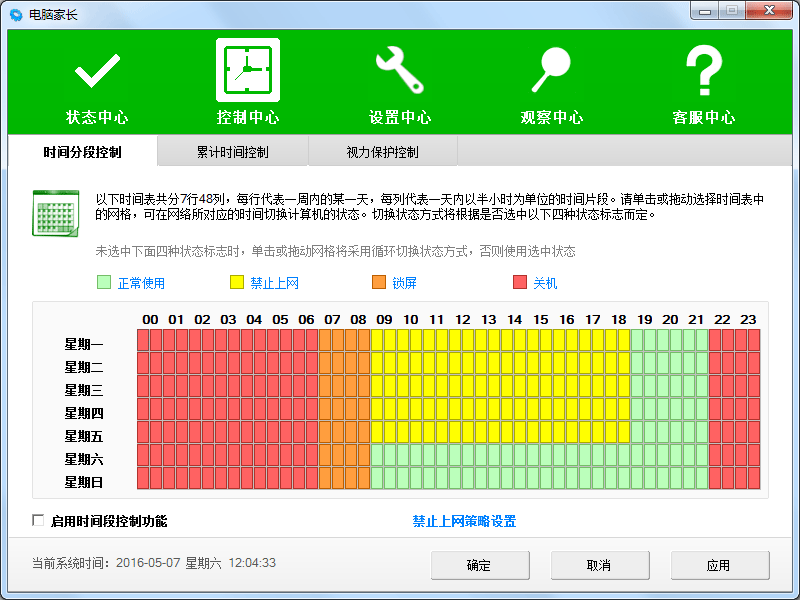Click the 取消 button
The image size is (800, 600).
click(599, 565)
